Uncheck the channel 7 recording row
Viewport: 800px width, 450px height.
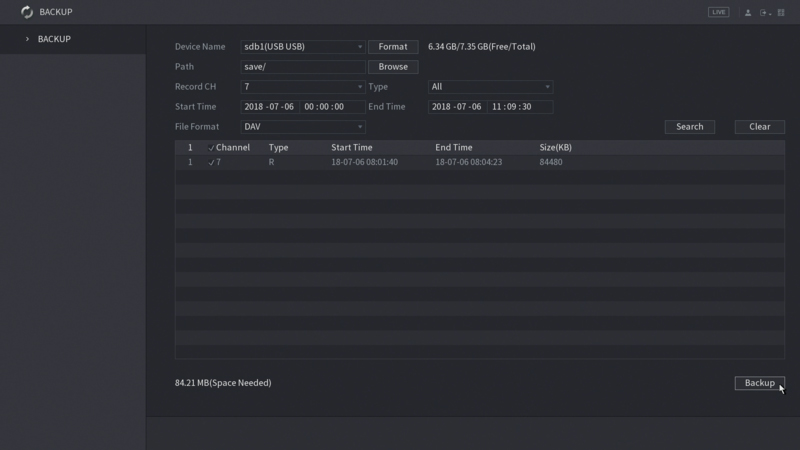[x=212, y=162]
